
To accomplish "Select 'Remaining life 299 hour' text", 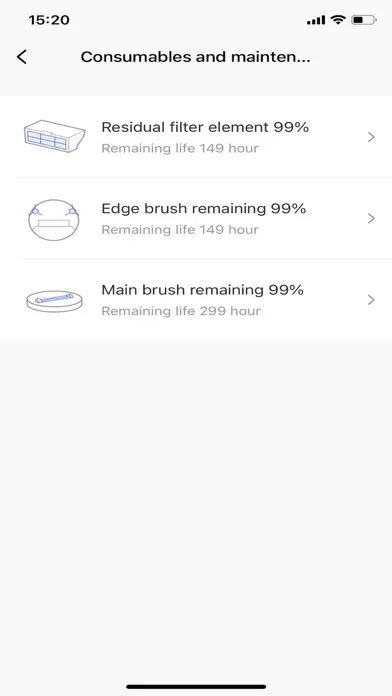I will click(x=181, y=311).
